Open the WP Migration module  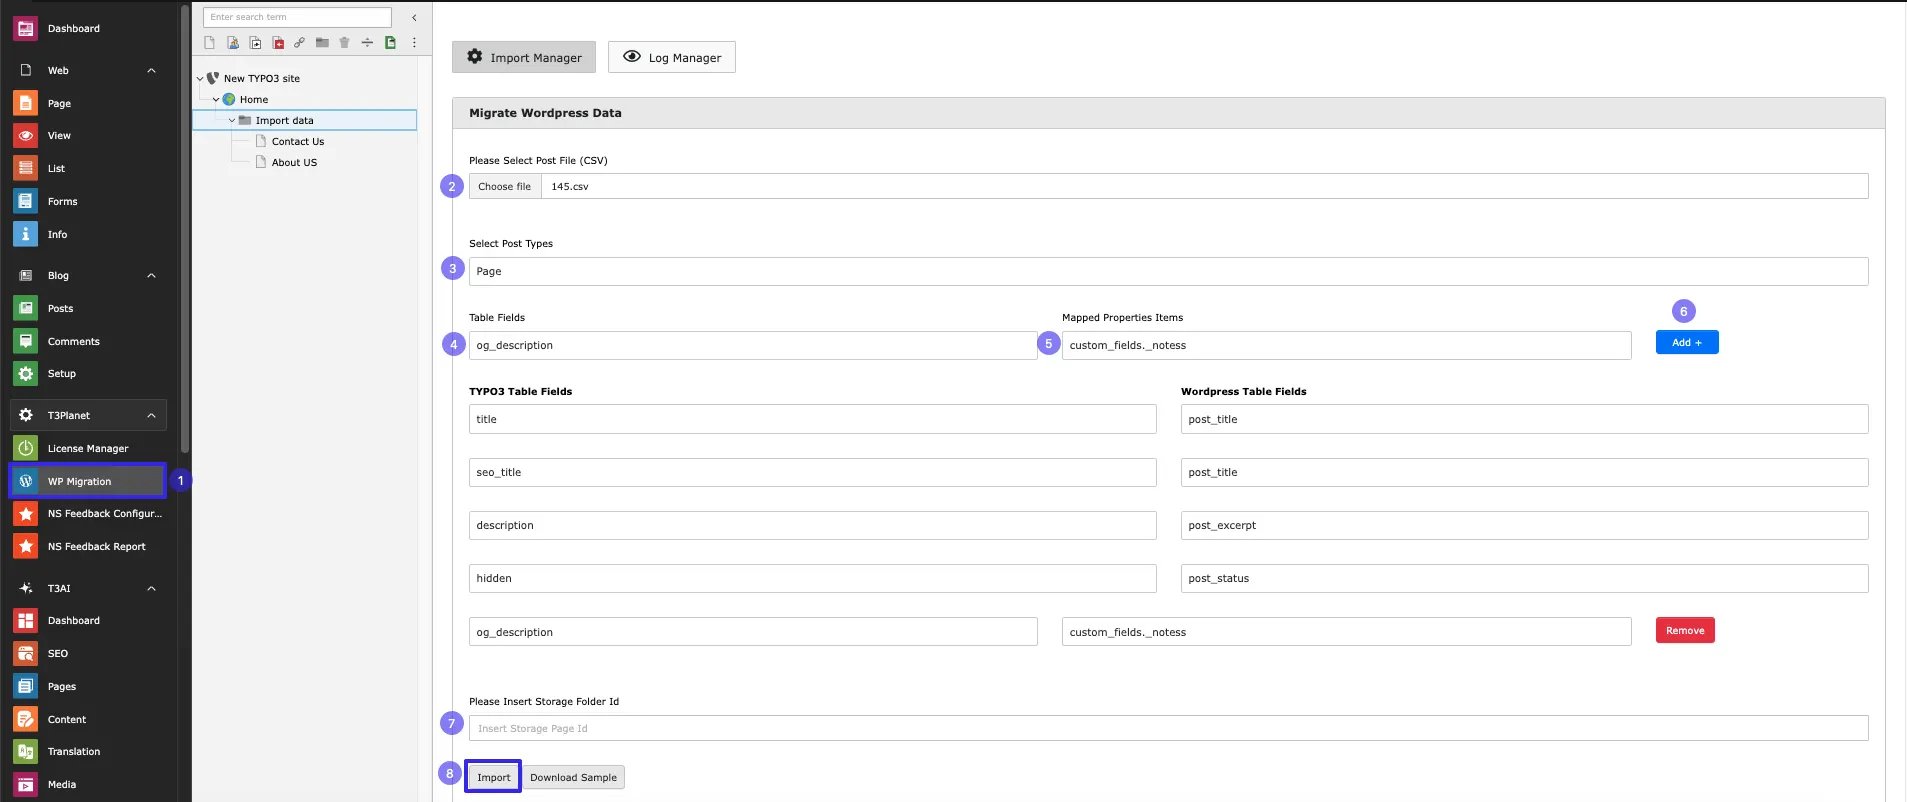pyautogui.click(x=87, y=481)
